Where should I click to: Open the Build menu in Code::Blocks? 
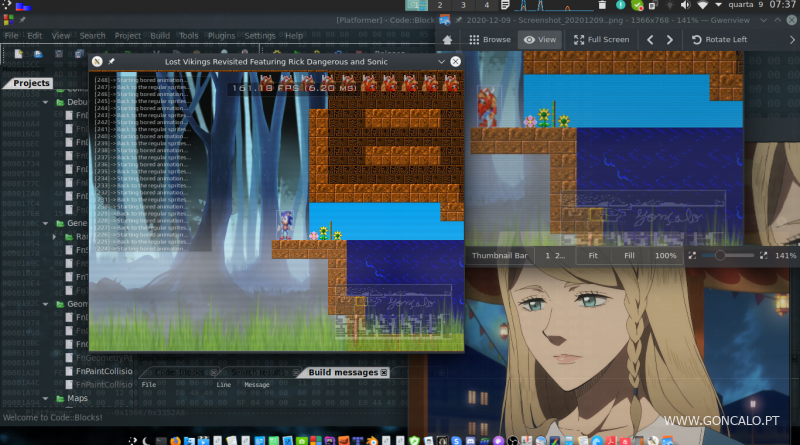click(x=160, y=36)
